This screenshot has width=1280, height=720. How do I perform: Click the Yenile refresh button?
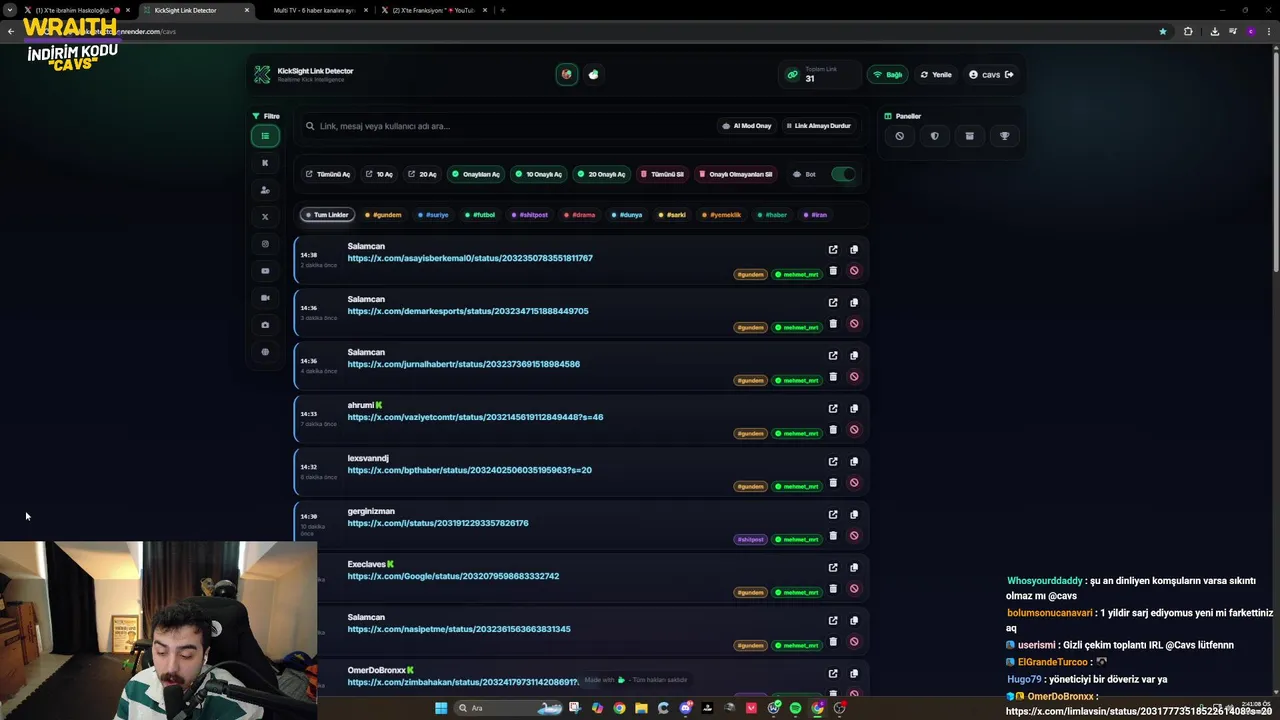pyautogui.click(x=936, y=74)
